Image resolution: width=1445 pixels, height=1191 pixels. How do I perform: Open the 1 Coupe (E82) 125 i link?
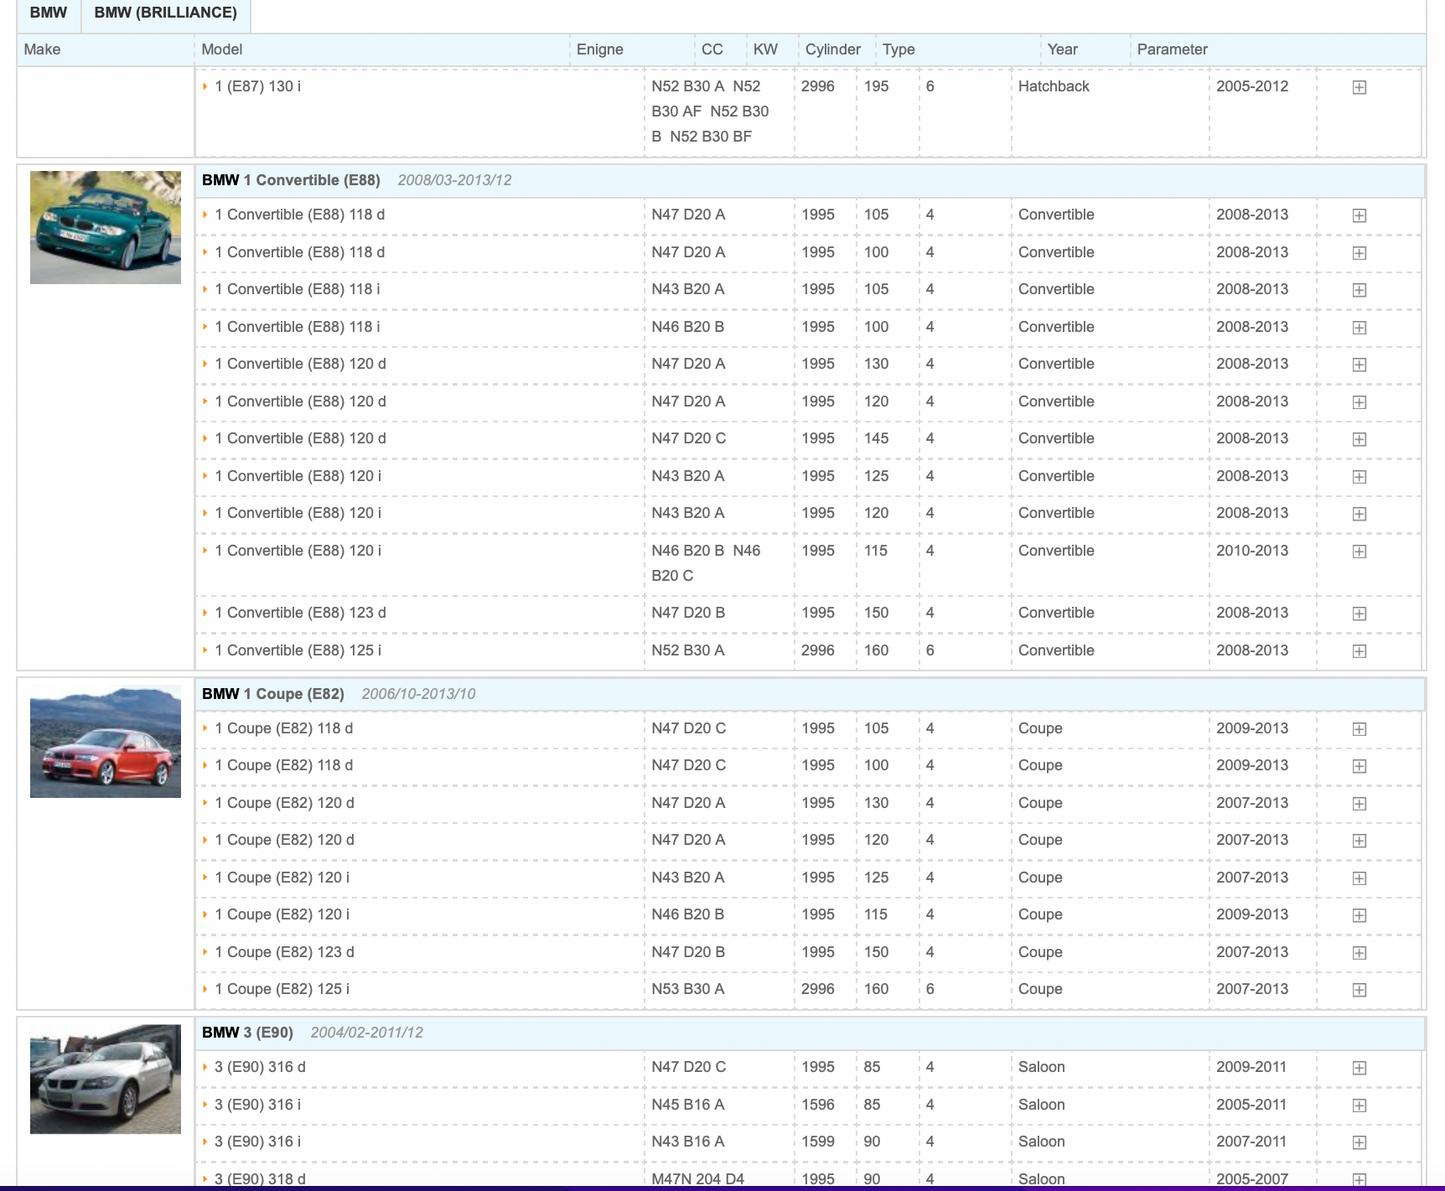coord(282,989)
